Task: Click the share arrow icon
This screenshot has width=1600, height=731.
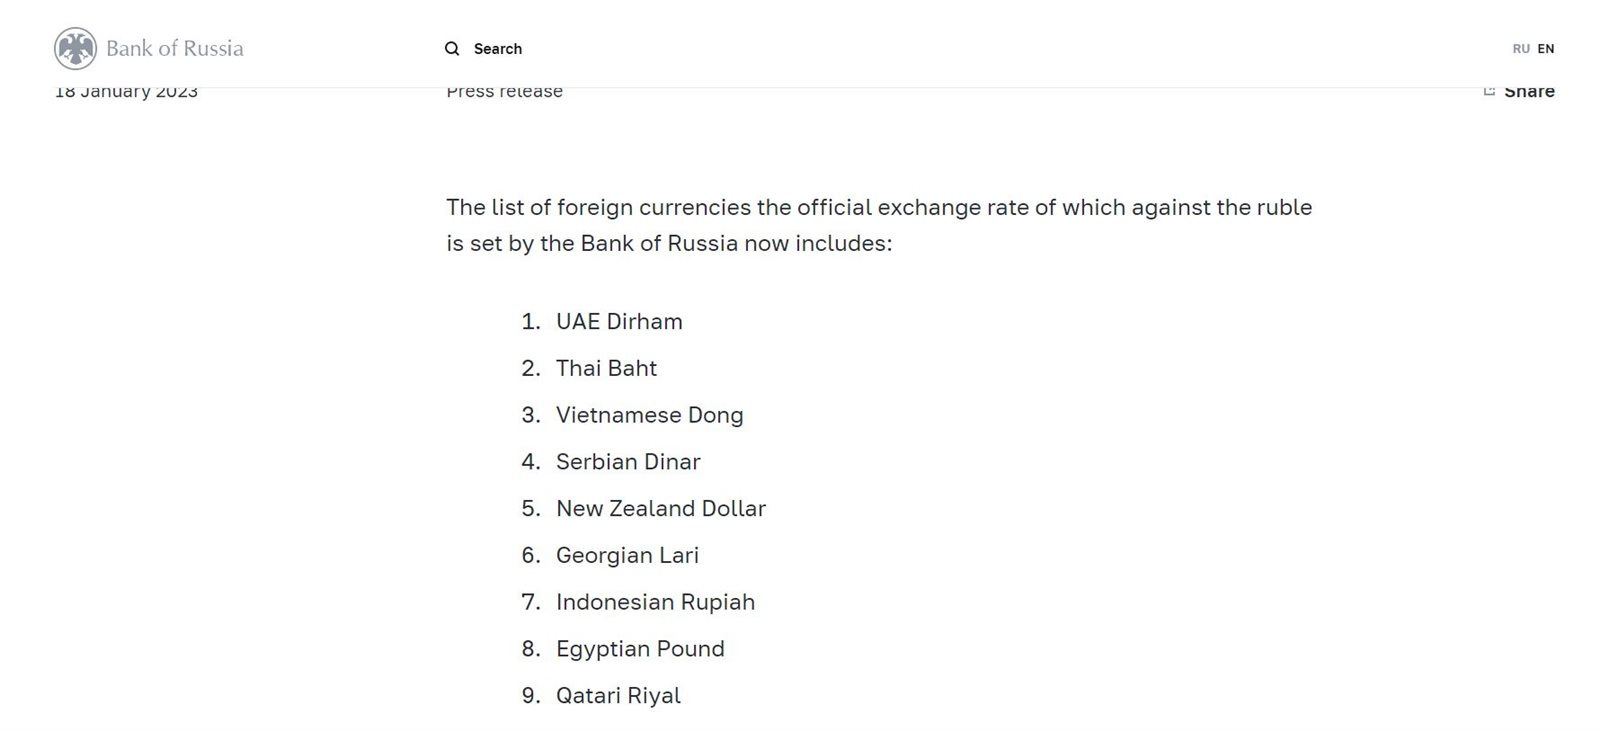Action: click(1489, 92)
